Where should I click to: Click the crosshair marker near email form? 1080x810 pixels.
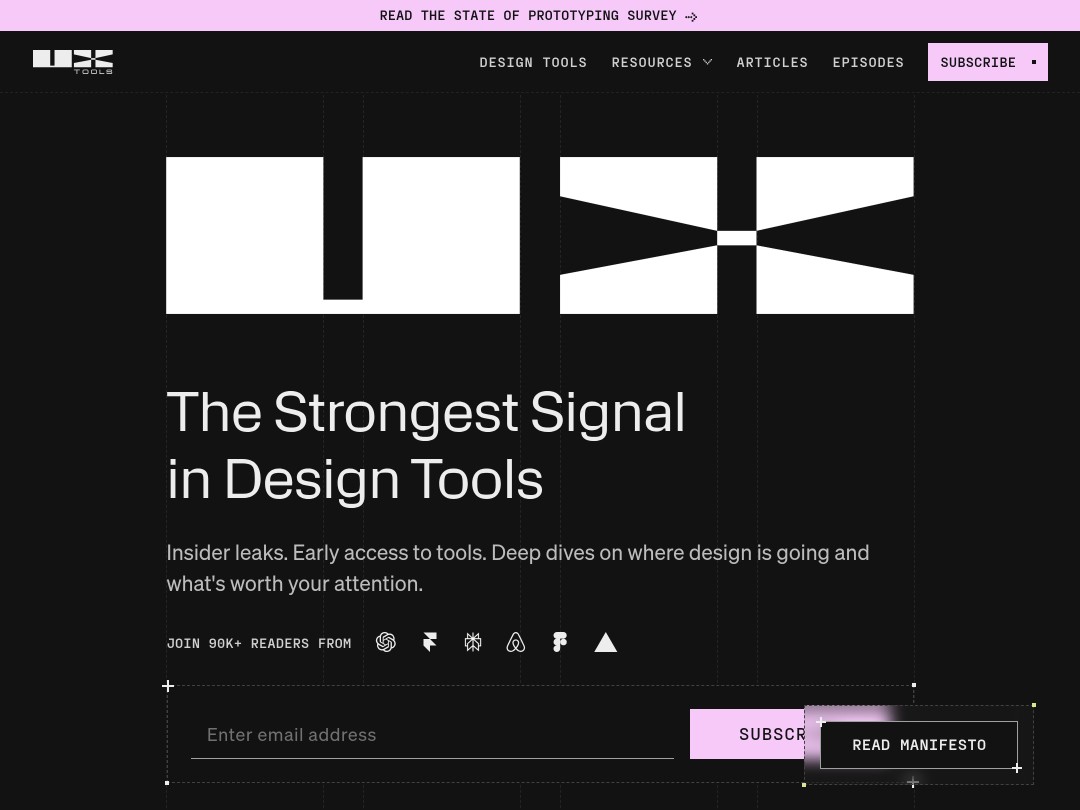pyautogui.click(x=168, y=686)
